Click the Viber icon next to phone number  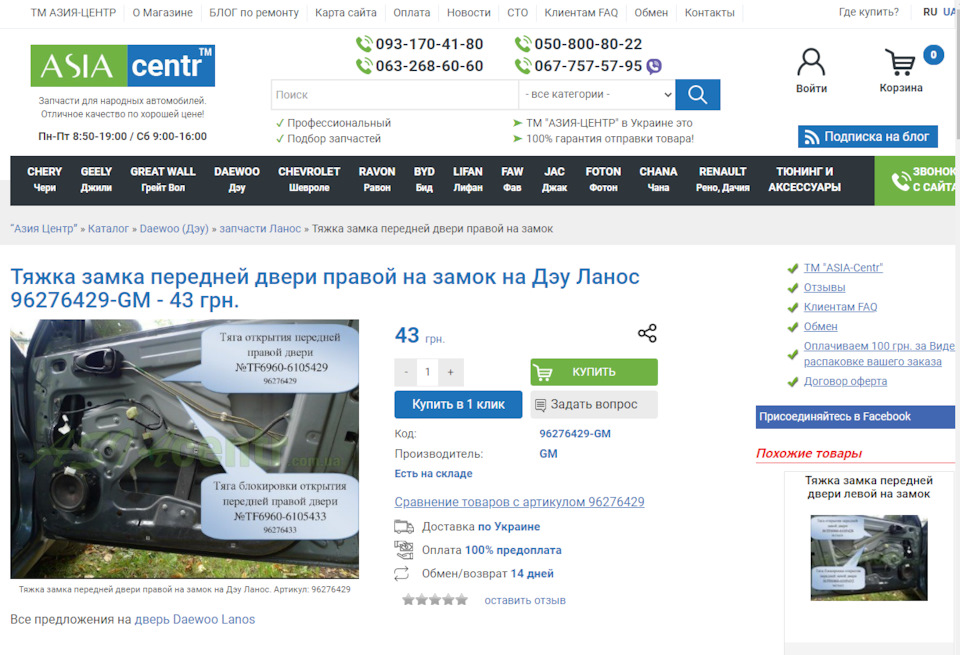point(654,66)
